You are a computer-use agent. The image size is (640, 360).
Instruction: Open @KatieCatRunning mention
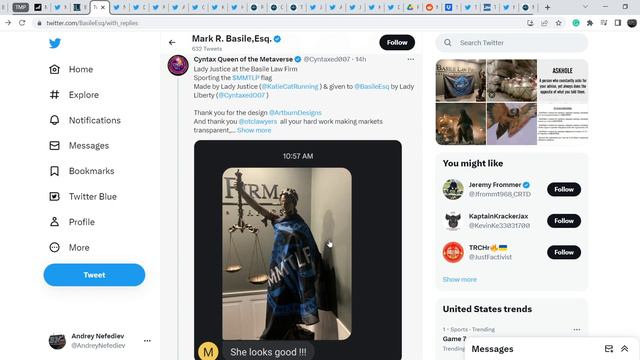289,87
